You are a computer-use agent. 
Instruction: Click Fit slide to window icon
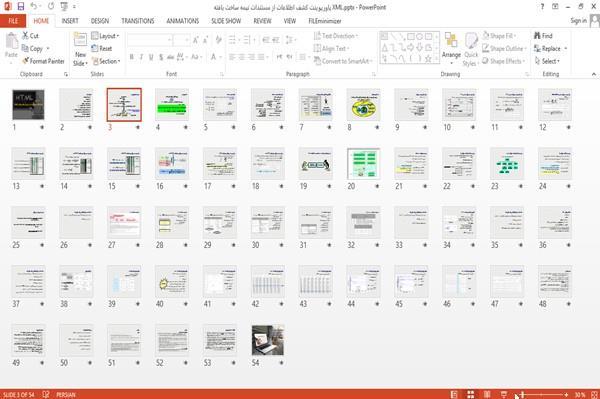click(594, 394)
